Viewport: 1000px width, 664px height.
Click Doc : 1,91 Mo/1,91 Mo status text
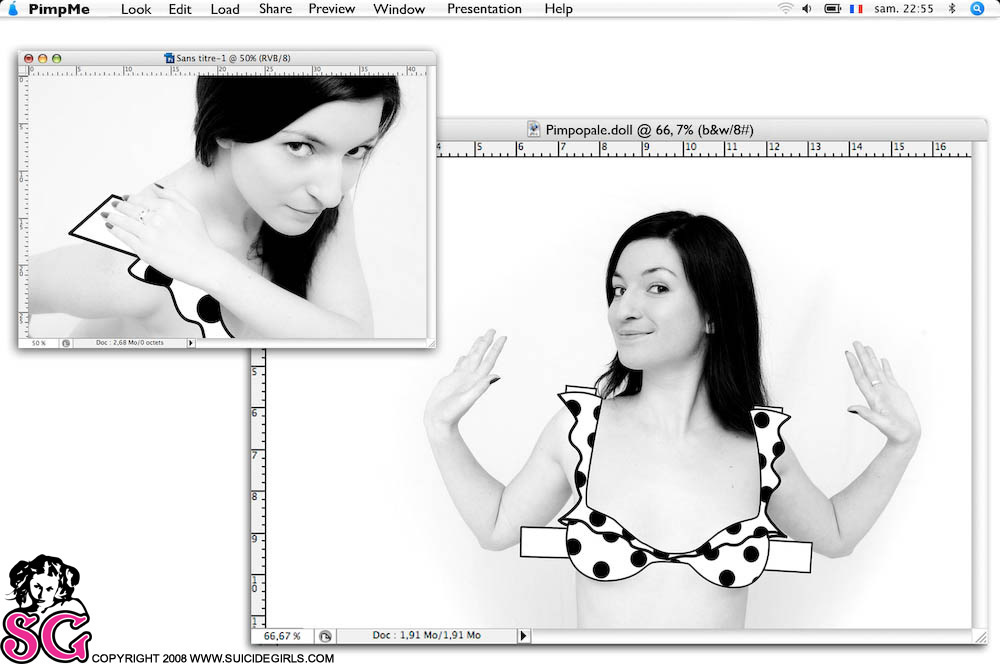[427, 635]
